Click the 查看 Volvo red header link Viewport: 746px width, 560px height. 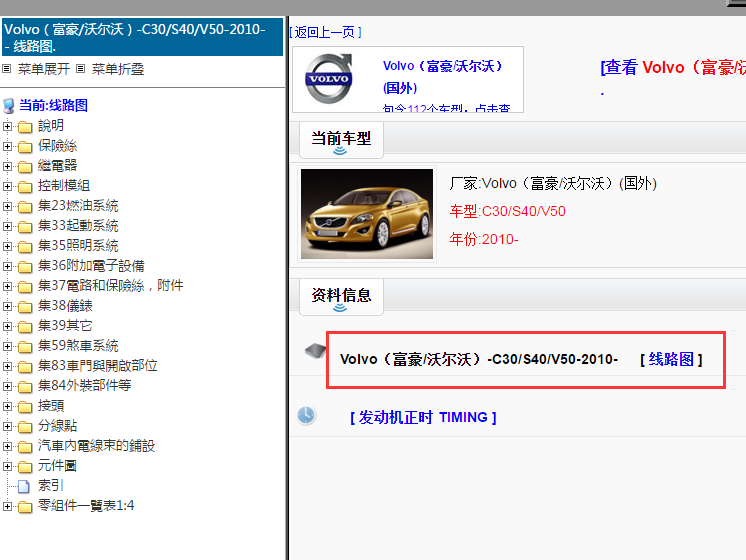point(673,68)
